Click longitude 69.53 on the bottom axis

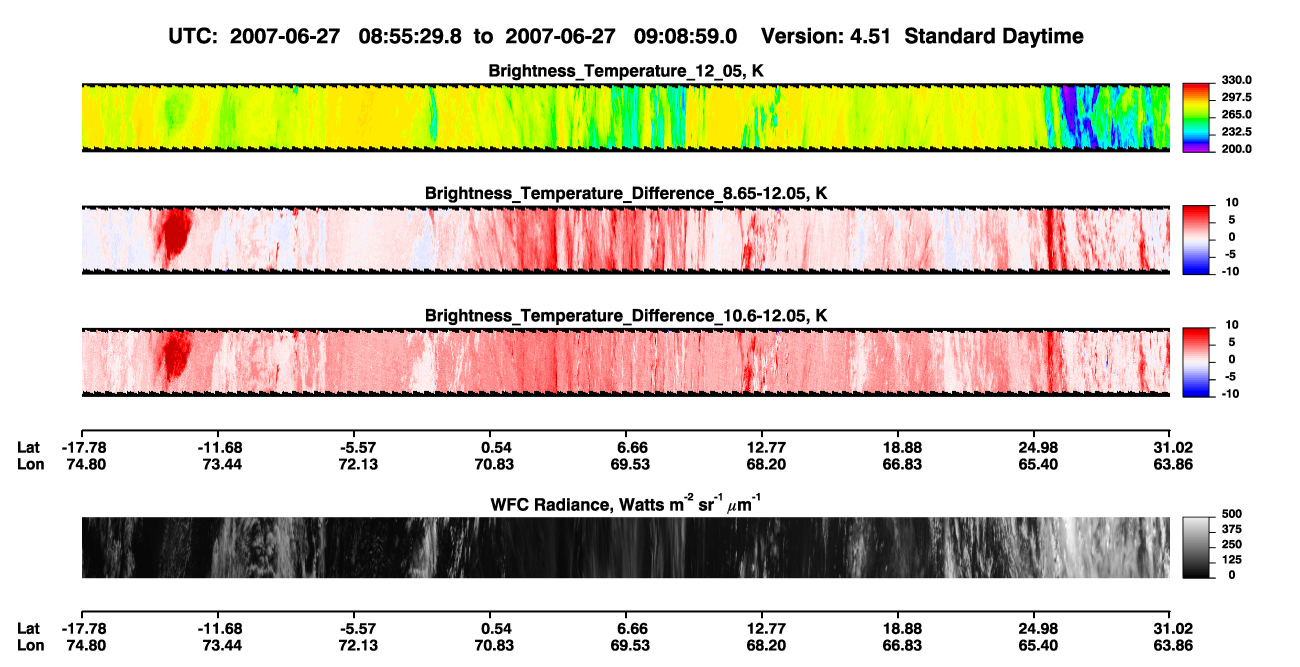(x=629, y=644)
